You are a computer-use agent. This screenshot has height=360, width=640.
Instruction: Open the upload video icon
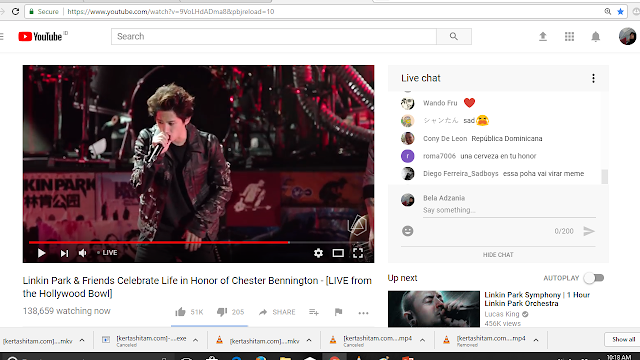(543, 36)
